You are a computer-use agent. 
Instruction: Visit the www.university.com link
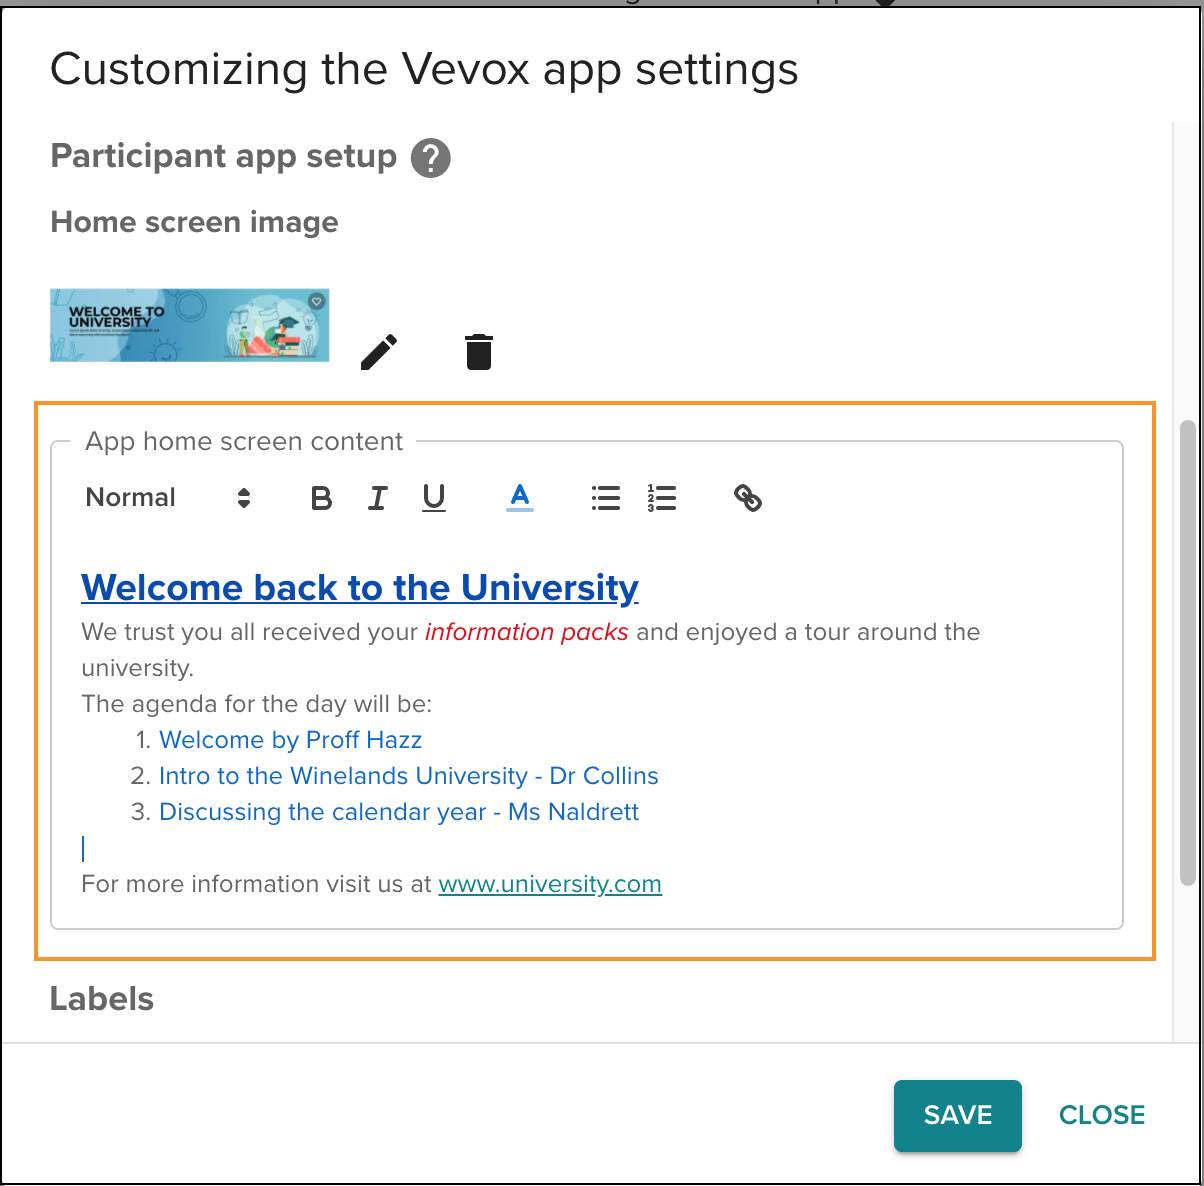coord(549,884)
